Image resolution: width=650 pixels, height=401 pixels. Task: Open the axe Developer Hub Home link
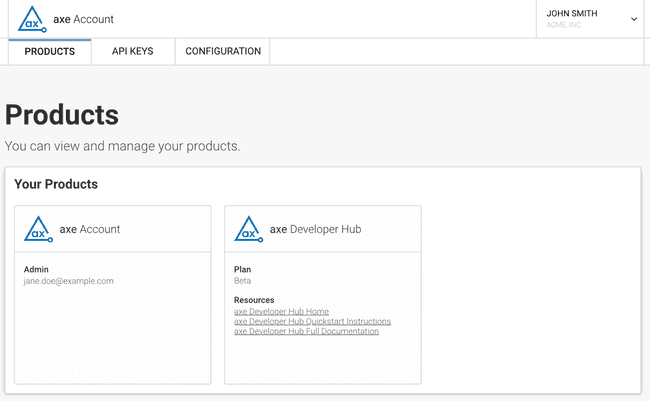point(281,311)
